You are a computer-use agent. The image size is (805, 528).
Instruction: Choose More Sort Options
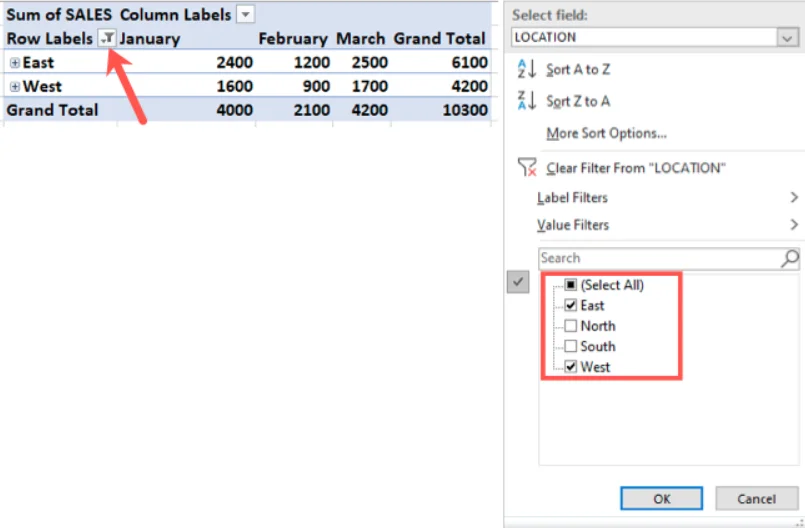tap(606, 133)
